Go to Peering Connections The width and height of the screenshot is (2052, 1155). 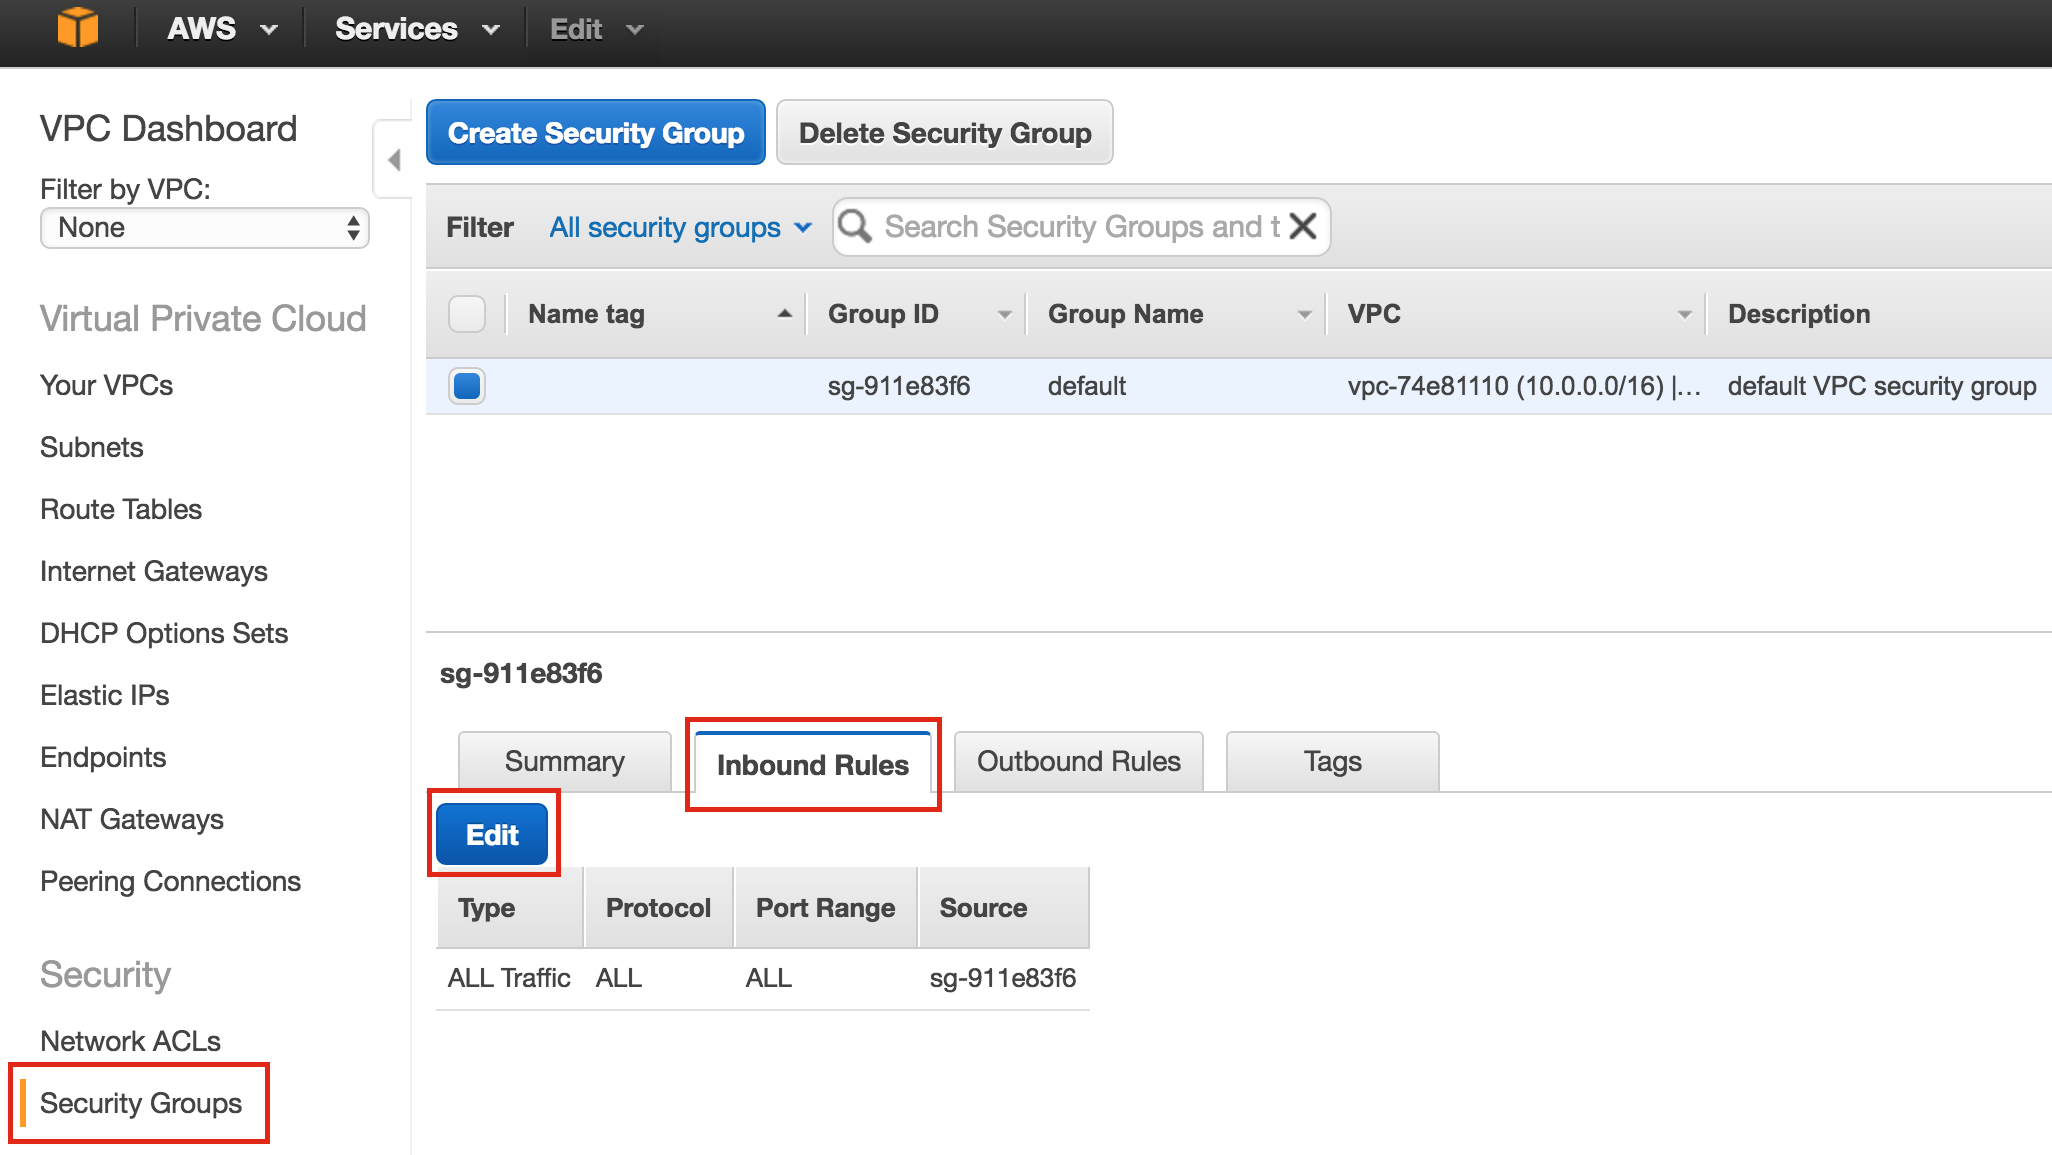pos(171,881)
